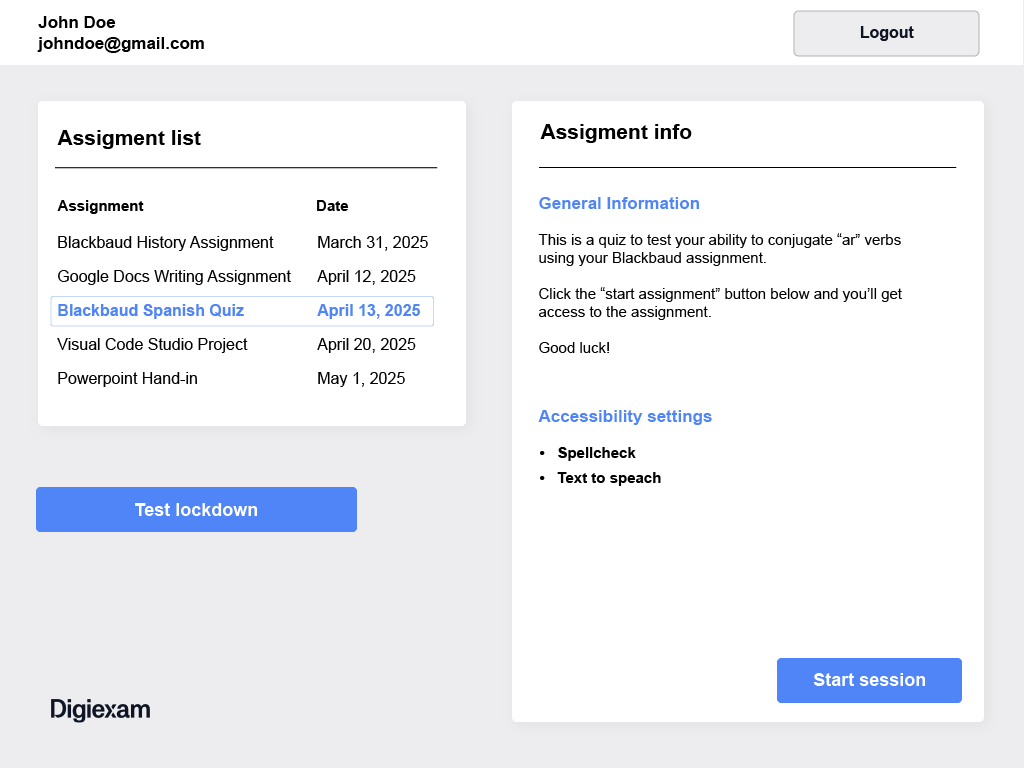Click the Assignment column header
1024x768 pixels.
point(101,206)
